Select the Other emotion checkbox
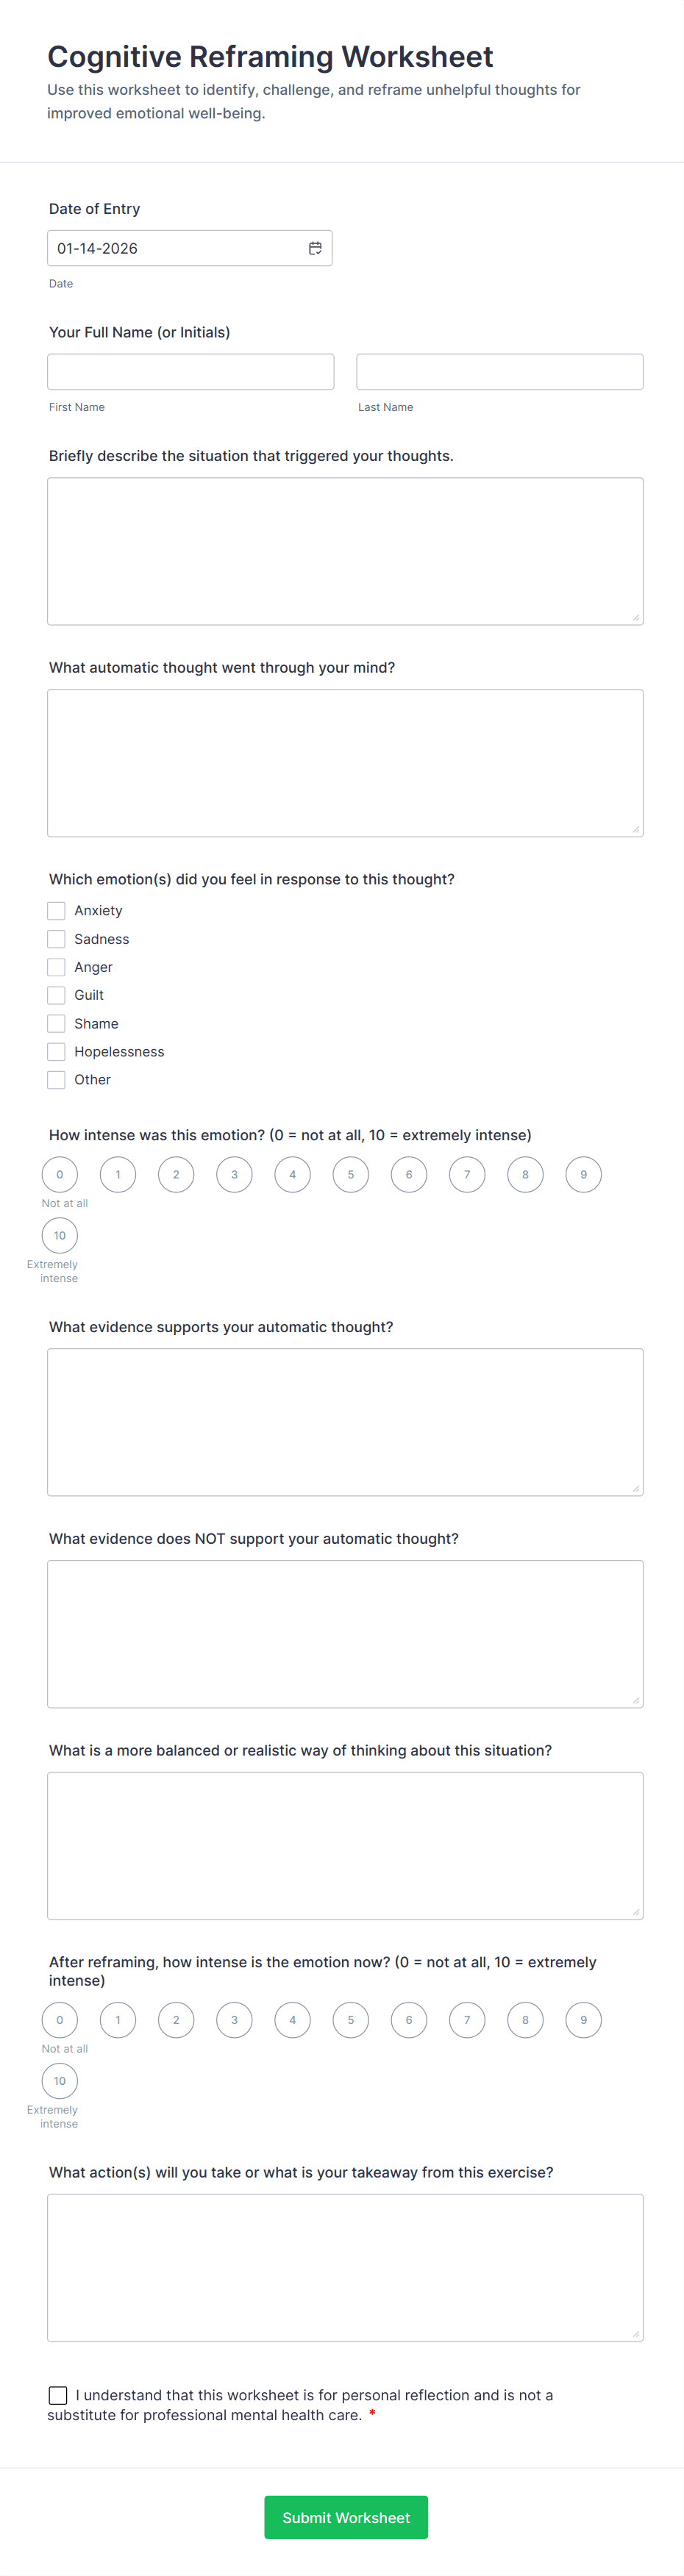 click(x=57, y=1079)
